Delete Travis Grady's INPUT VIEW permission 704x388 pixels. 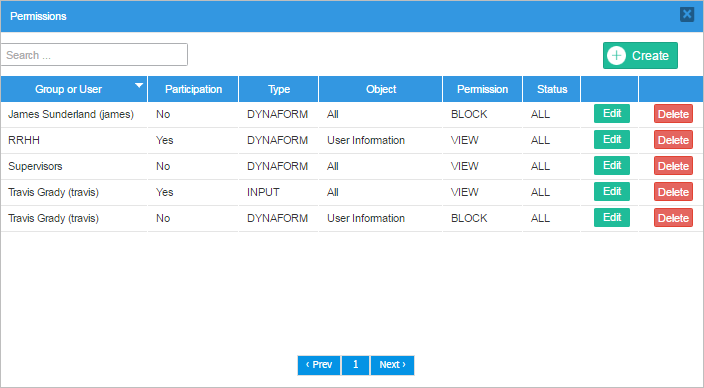click(673, 192)
